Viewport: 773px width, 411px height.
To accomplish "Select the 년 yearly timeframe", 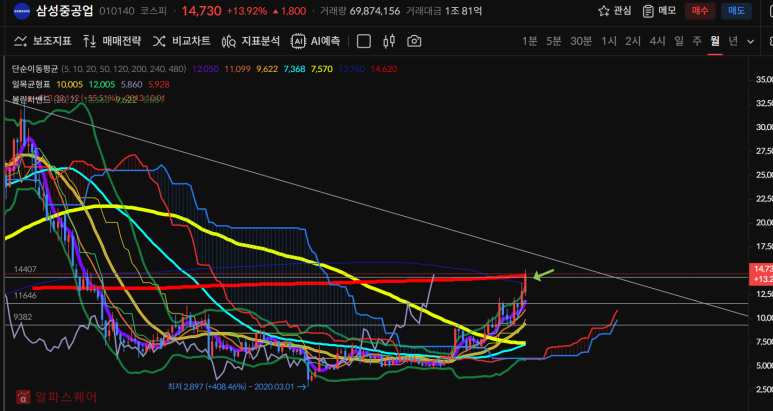I will [x=733, y=41].
